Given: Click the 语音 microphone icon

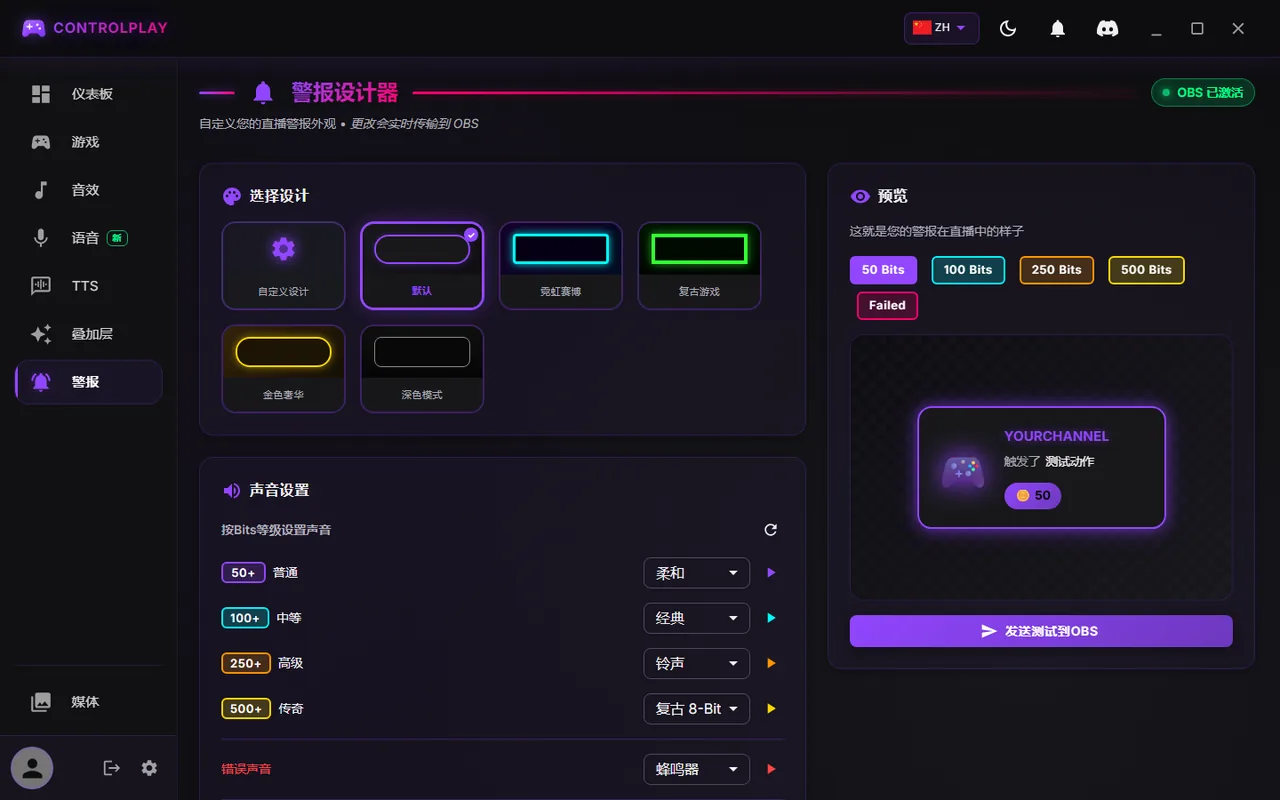Looking at the screenshot, I should click(x=41, y=238).
